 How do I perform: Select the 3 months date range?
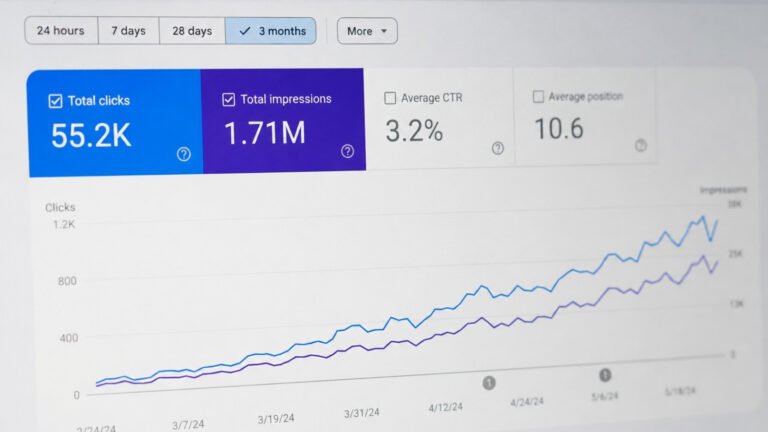pyautogui.click(x=271, y=31)
